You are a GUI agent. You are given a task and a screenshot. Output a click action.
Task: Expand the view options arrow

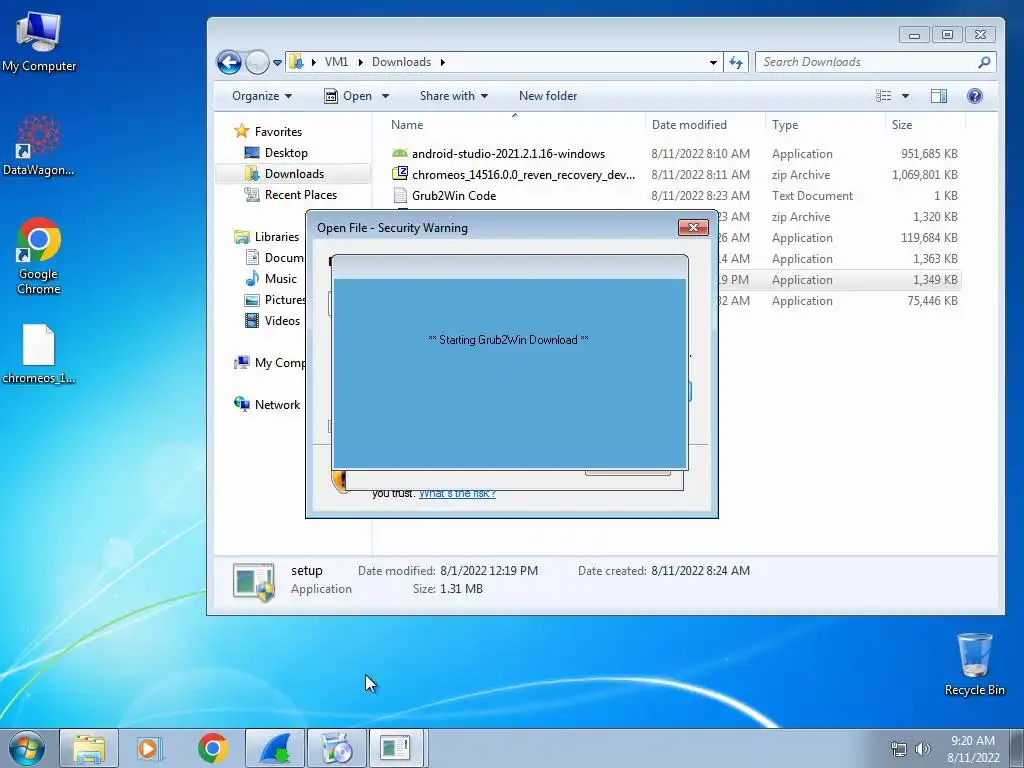(905, 96)
